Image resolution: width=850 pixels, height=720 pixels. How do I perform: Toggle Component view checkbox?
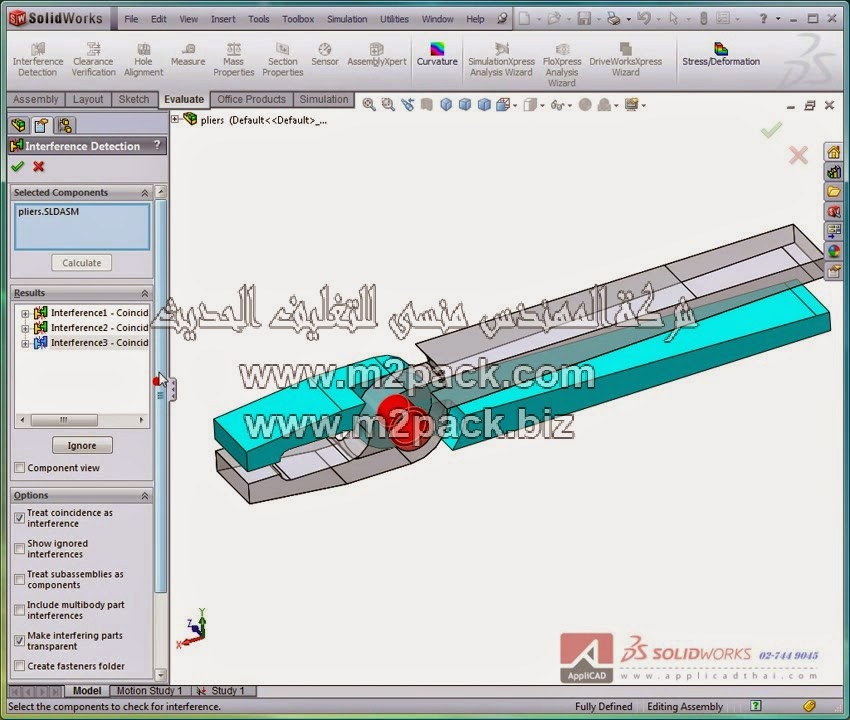20,467
